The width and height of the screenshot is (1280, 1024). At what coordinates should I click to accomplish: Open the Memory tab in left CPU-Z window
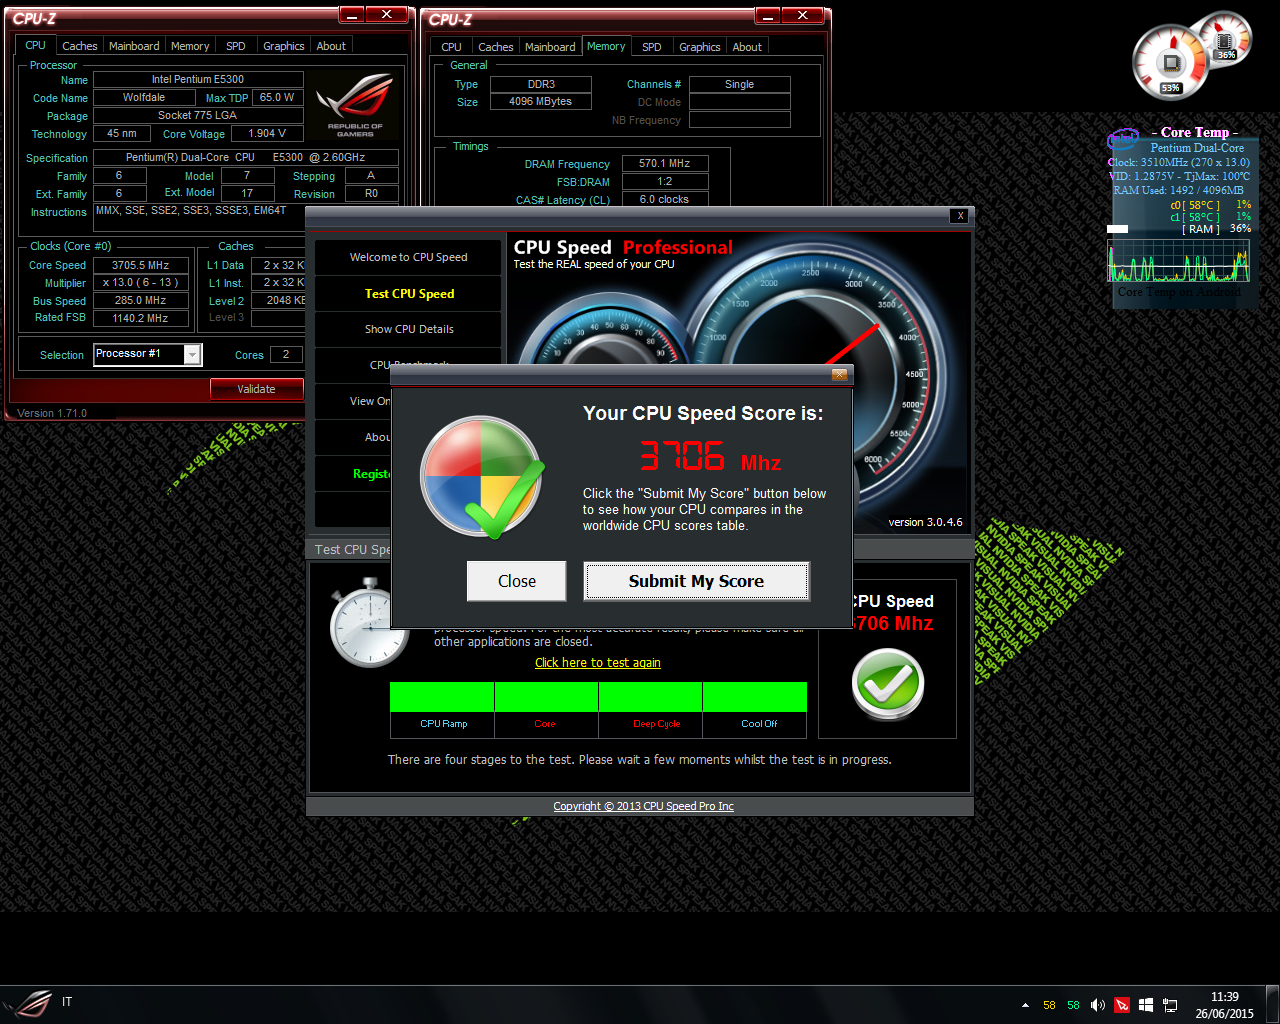tap(190, 46)
